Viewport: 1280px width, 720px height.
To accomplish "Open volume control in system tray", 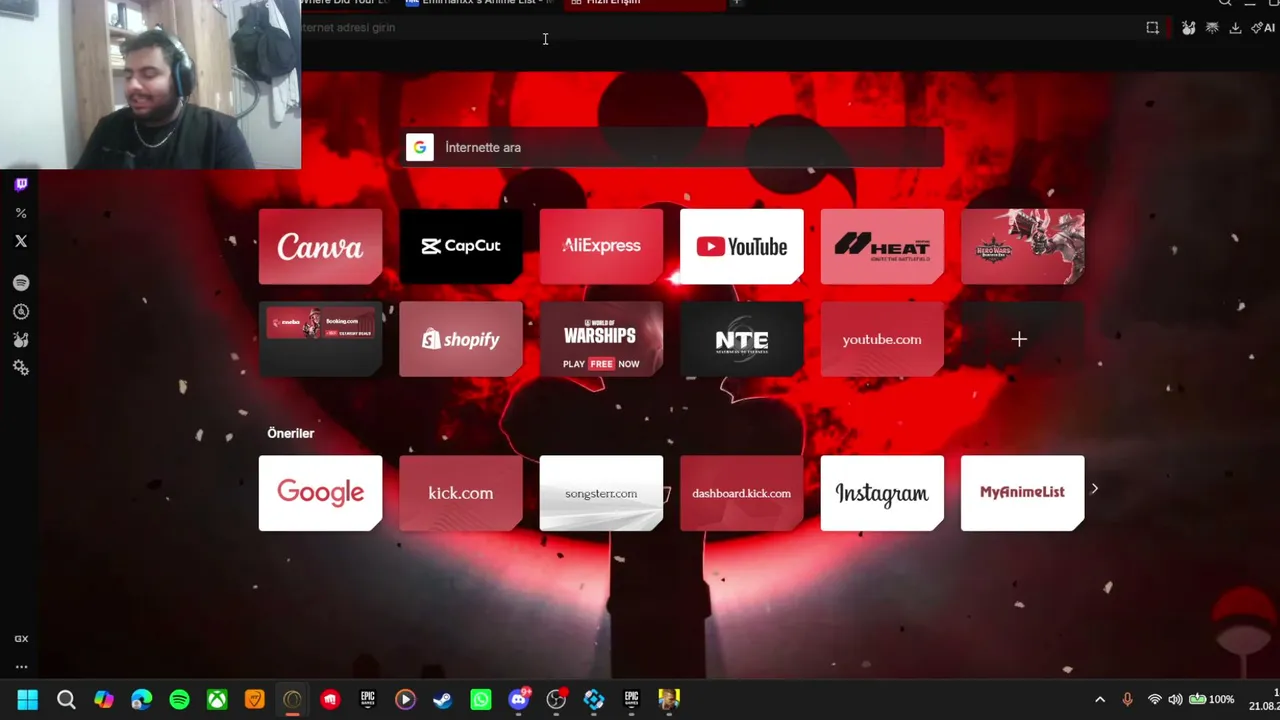I will pyautogui.click(x=1175, y=700).
